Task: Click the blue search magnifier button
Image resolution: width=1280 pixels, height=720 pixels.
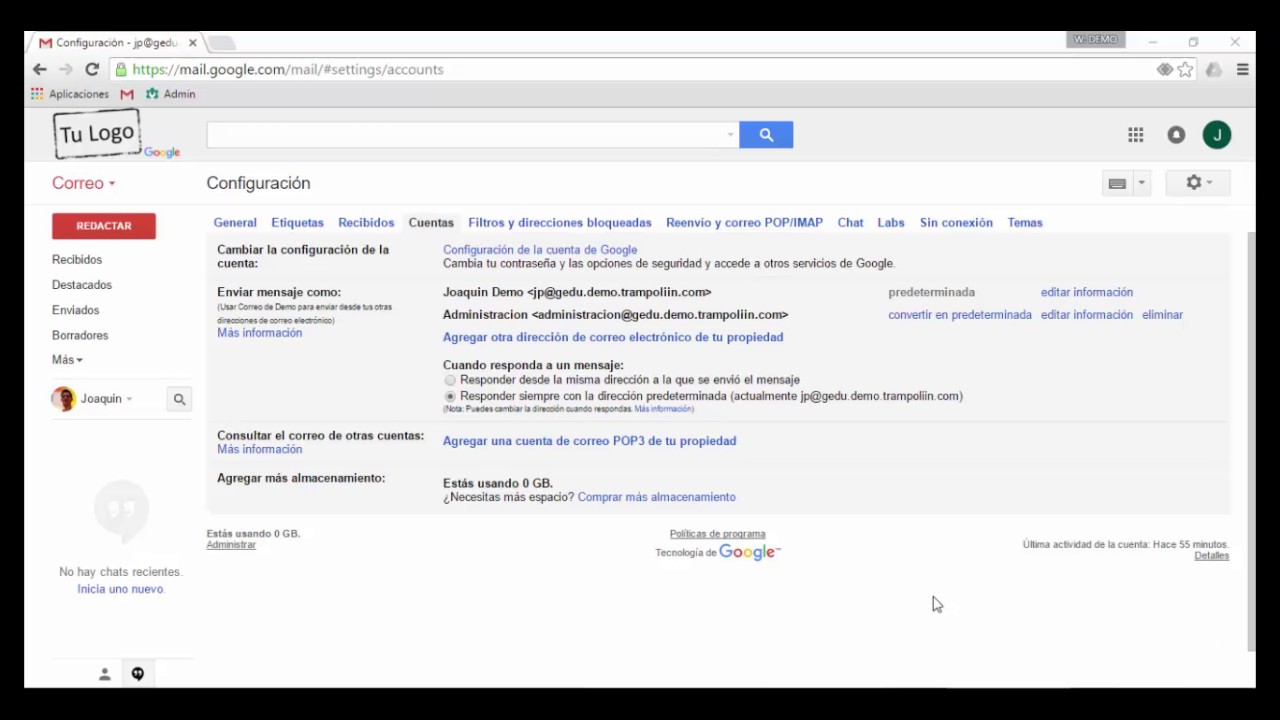Action: (766, 135)
